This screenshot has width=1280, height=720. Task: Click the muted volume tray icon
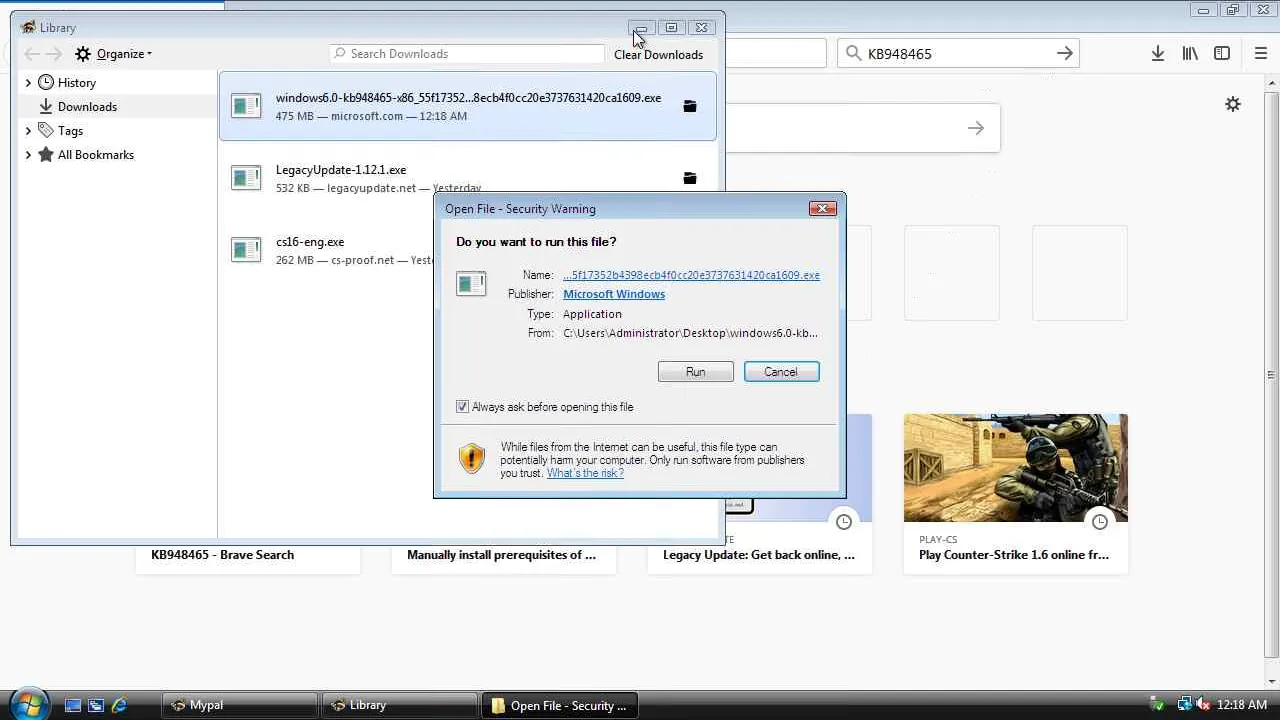click(x=1202, y=705)
